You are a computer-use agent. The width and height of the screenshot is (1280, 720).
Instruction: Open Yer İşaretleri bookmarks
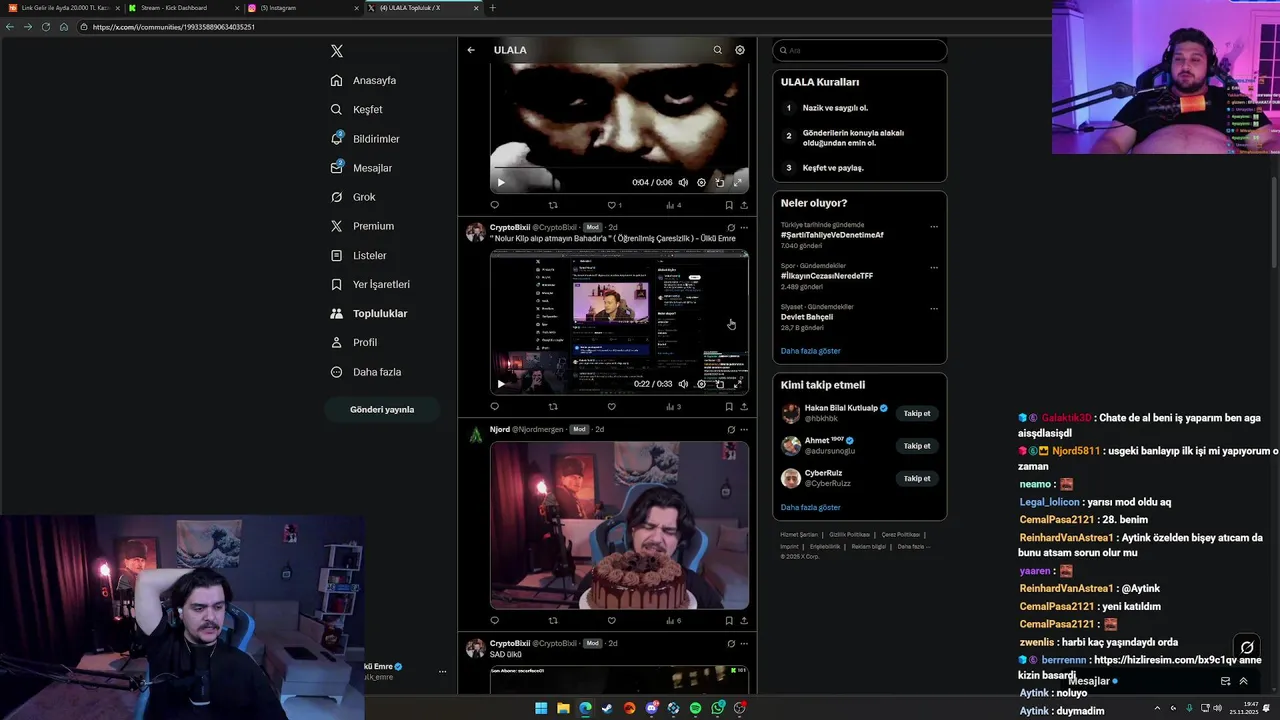[x=370, y=284]
